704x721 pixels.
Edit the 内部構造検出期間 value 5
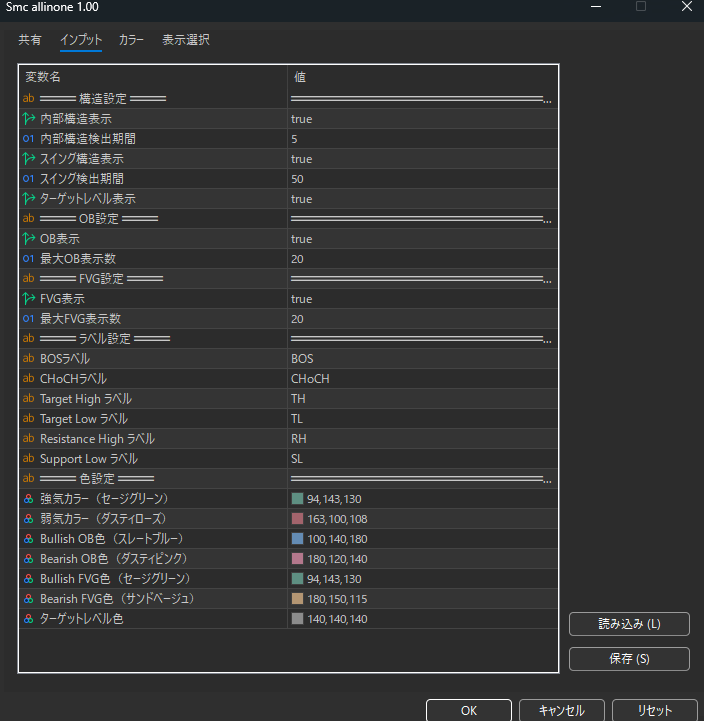[x=294, y=139]
